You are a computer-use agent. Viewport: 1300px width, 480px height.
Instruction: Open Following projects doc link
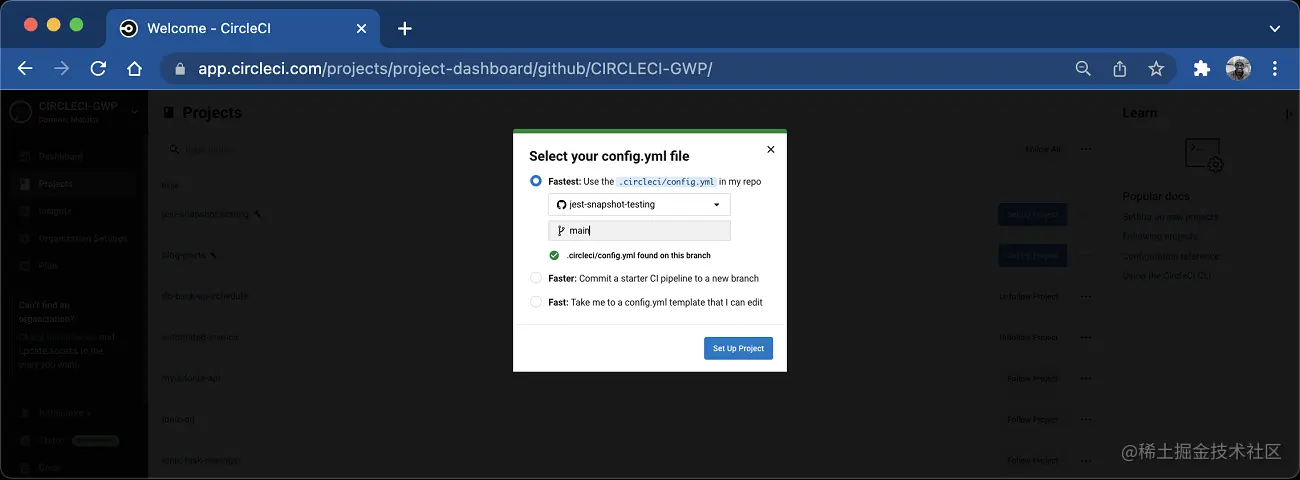1160,237
